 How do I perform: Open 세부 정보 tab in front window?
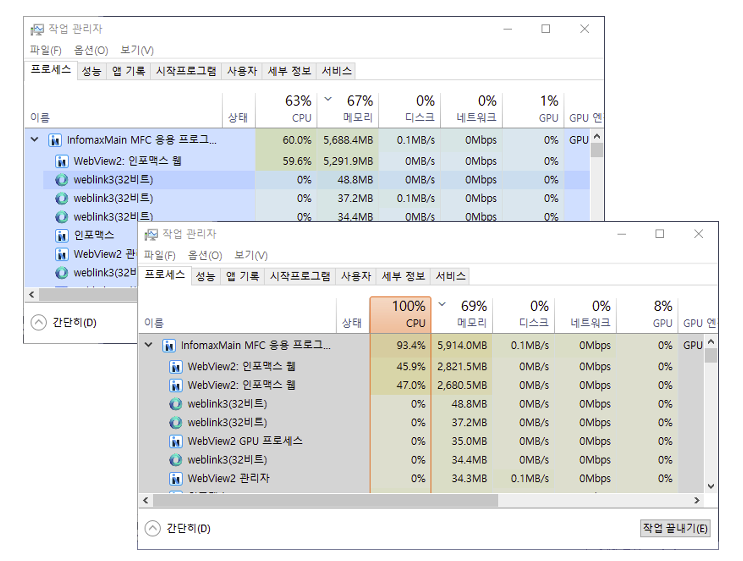[403, 276]
